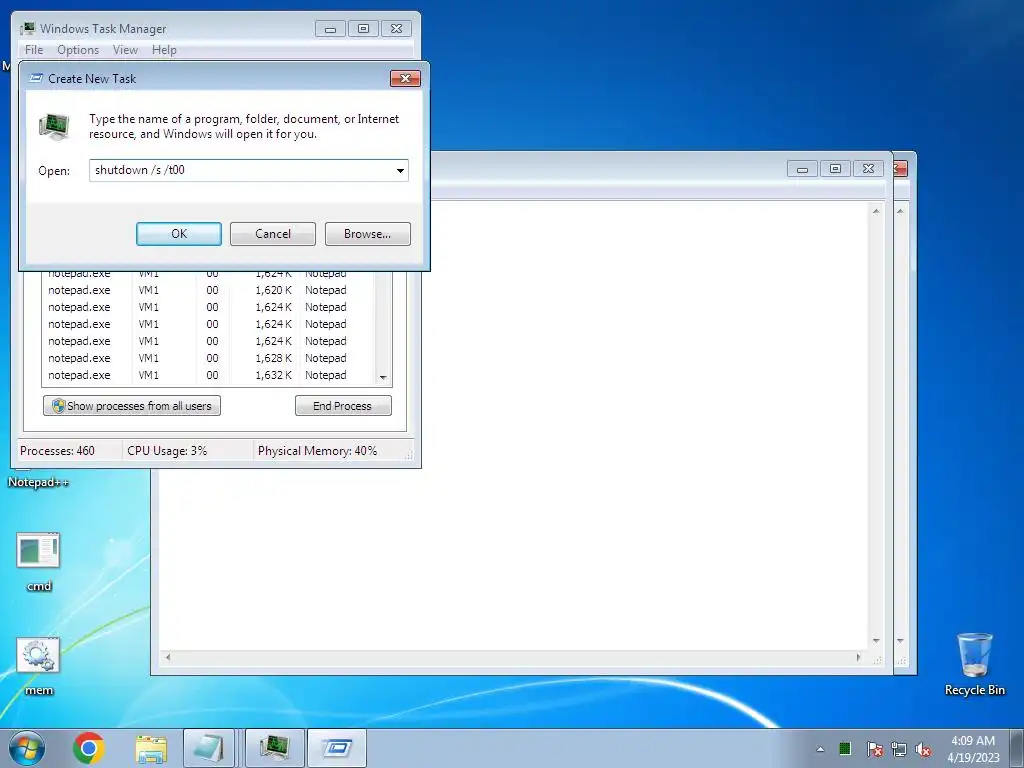Open Windows Explorer from taskbar
Viewport: 1024px width, 768px height.
[x=151, y=748]
